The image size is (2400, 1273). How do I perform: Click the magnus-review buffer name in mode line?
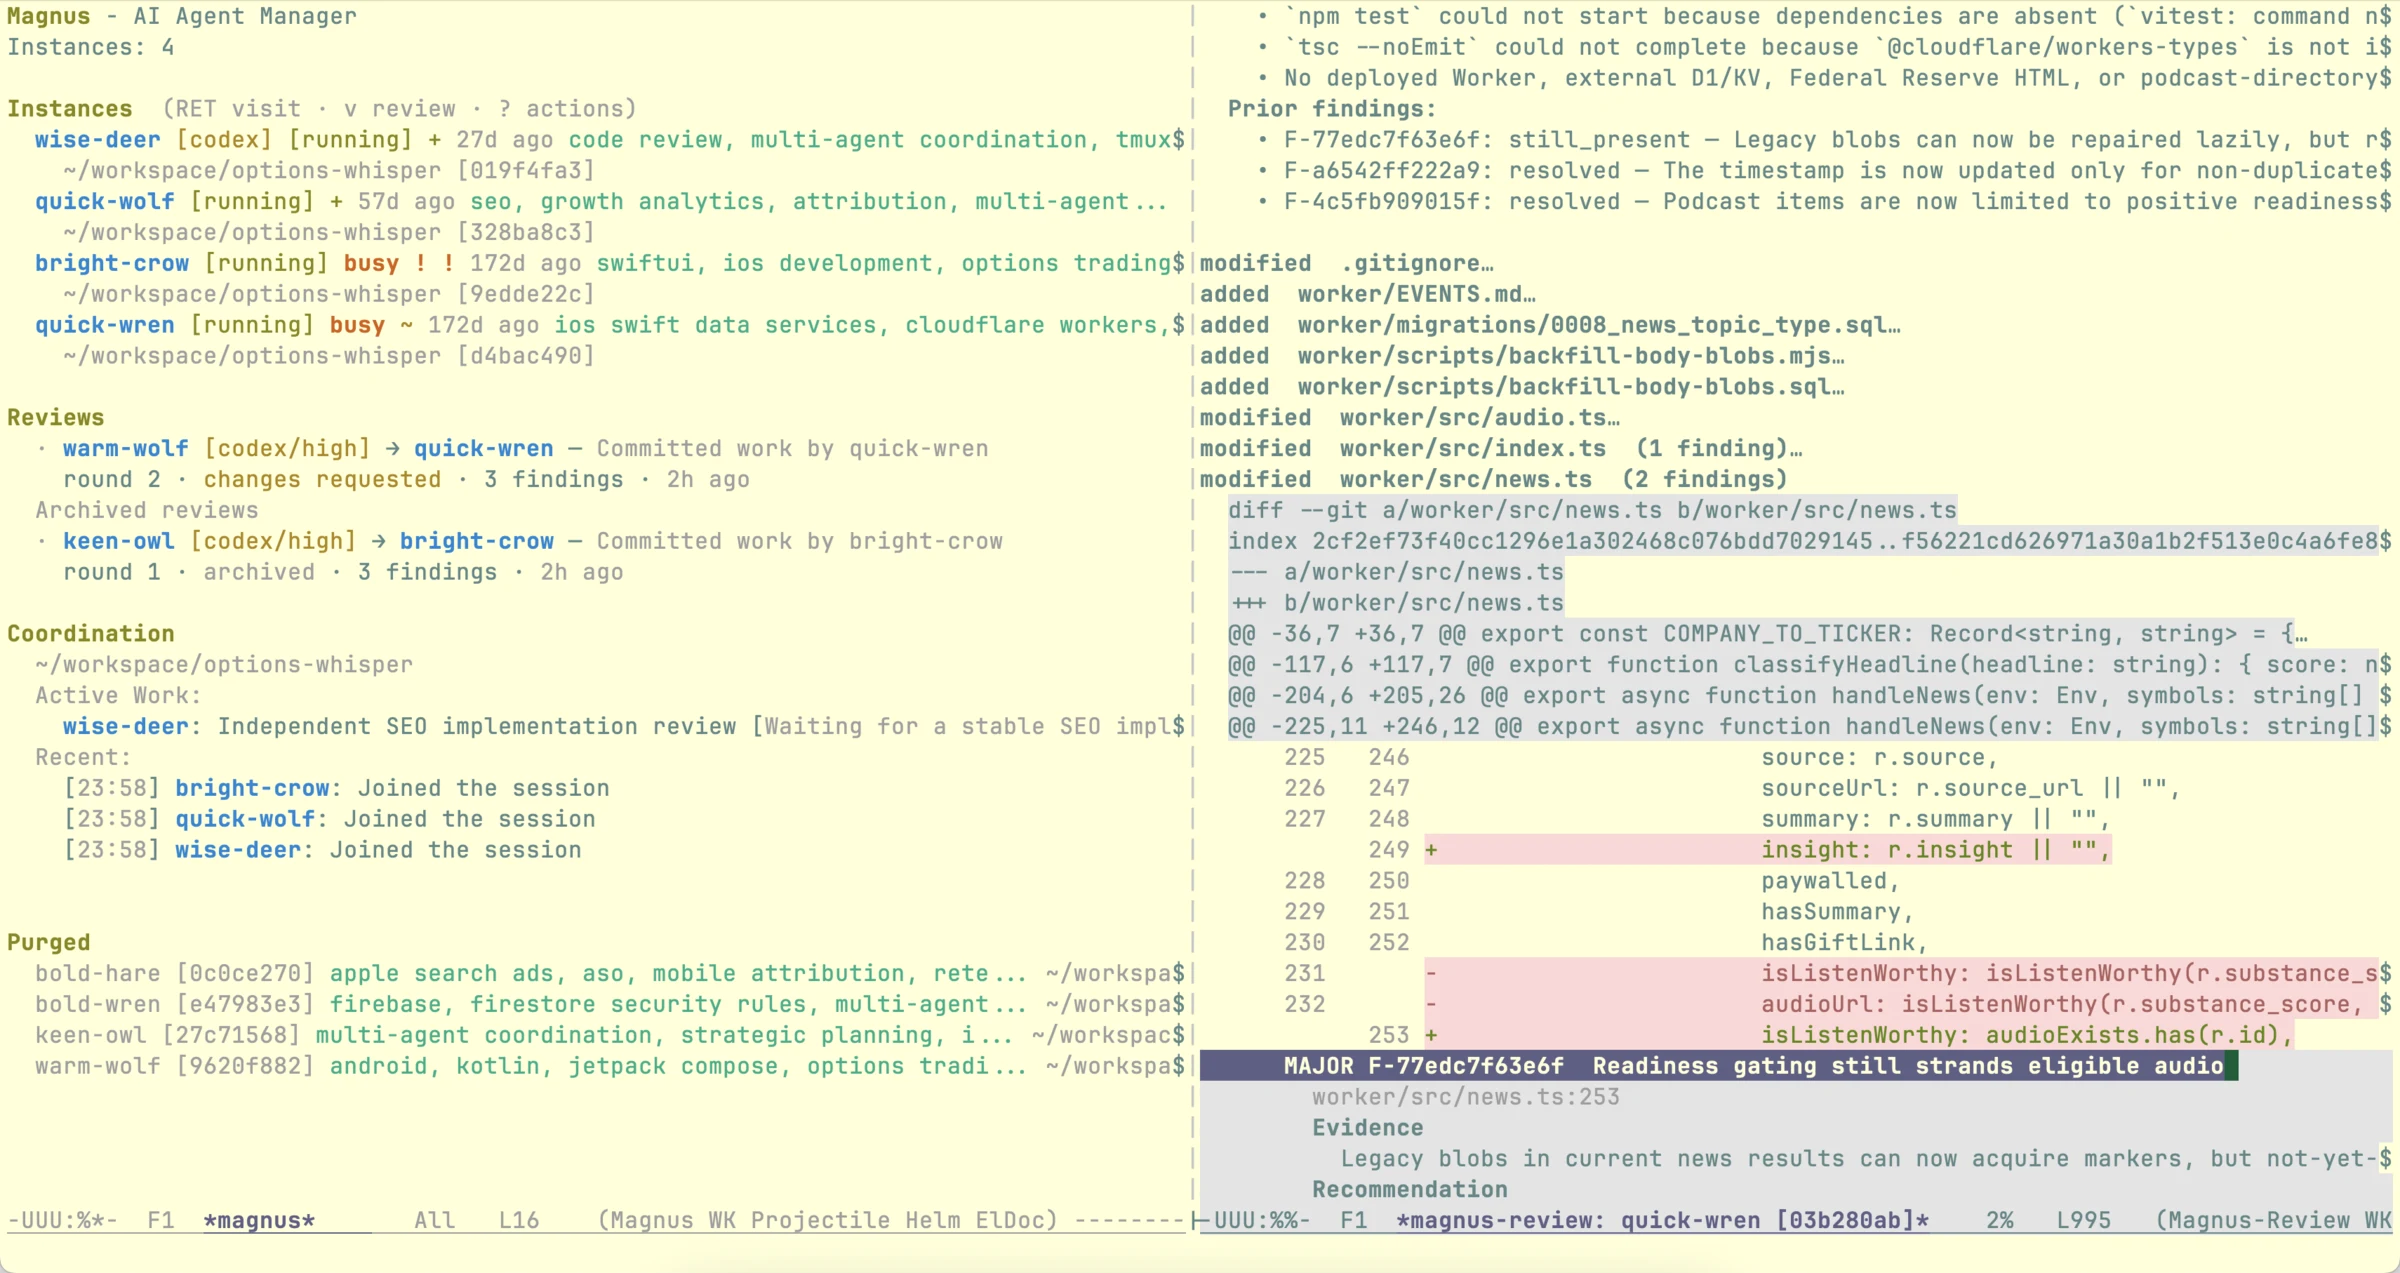click(x=1662, y=1221)
